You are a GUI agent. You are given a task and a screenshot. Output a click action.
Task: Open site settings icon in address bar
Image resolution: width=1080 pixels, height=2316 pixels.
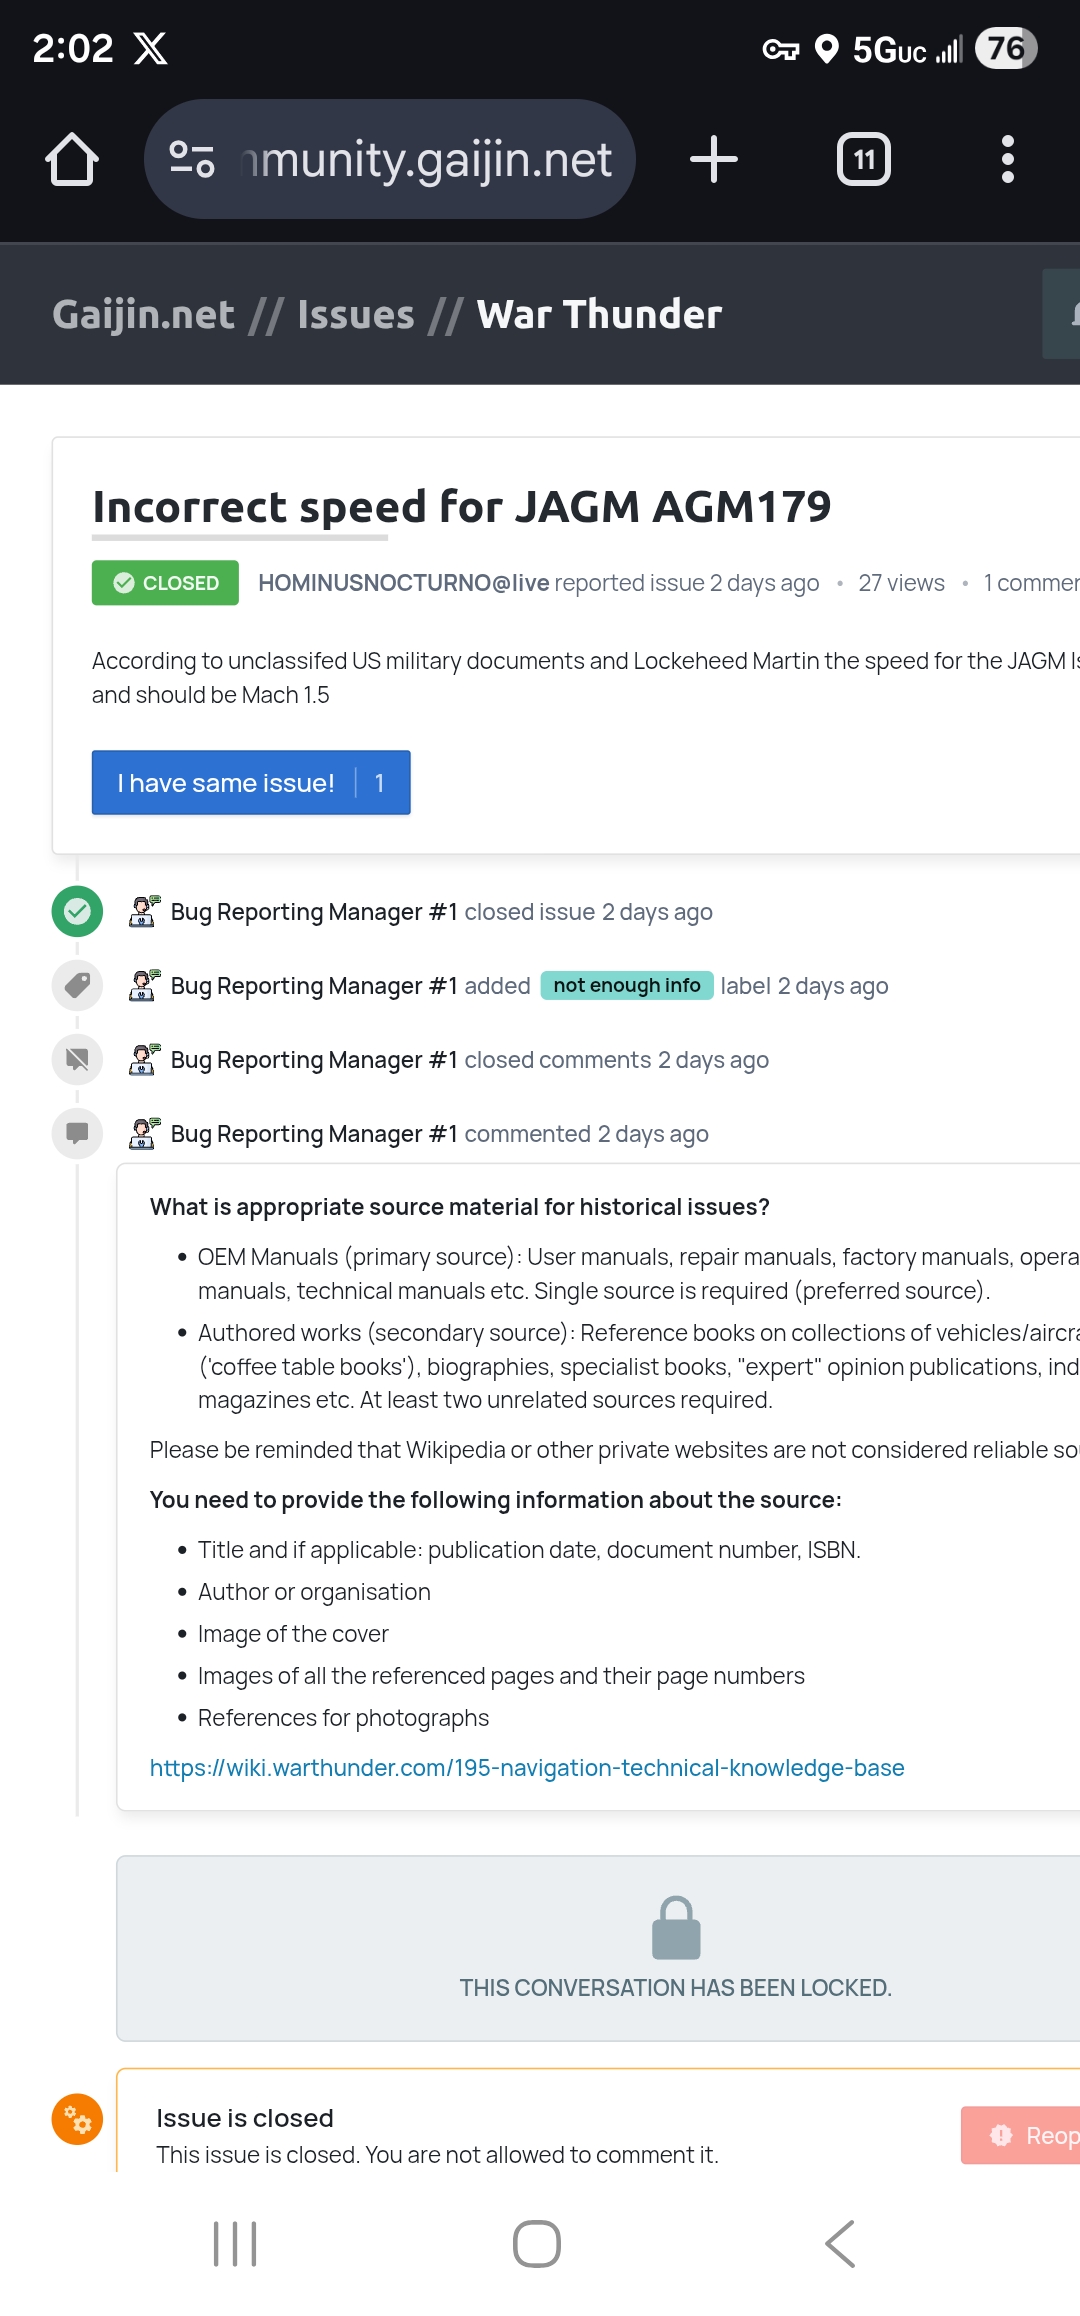click(x=192, y=160)
